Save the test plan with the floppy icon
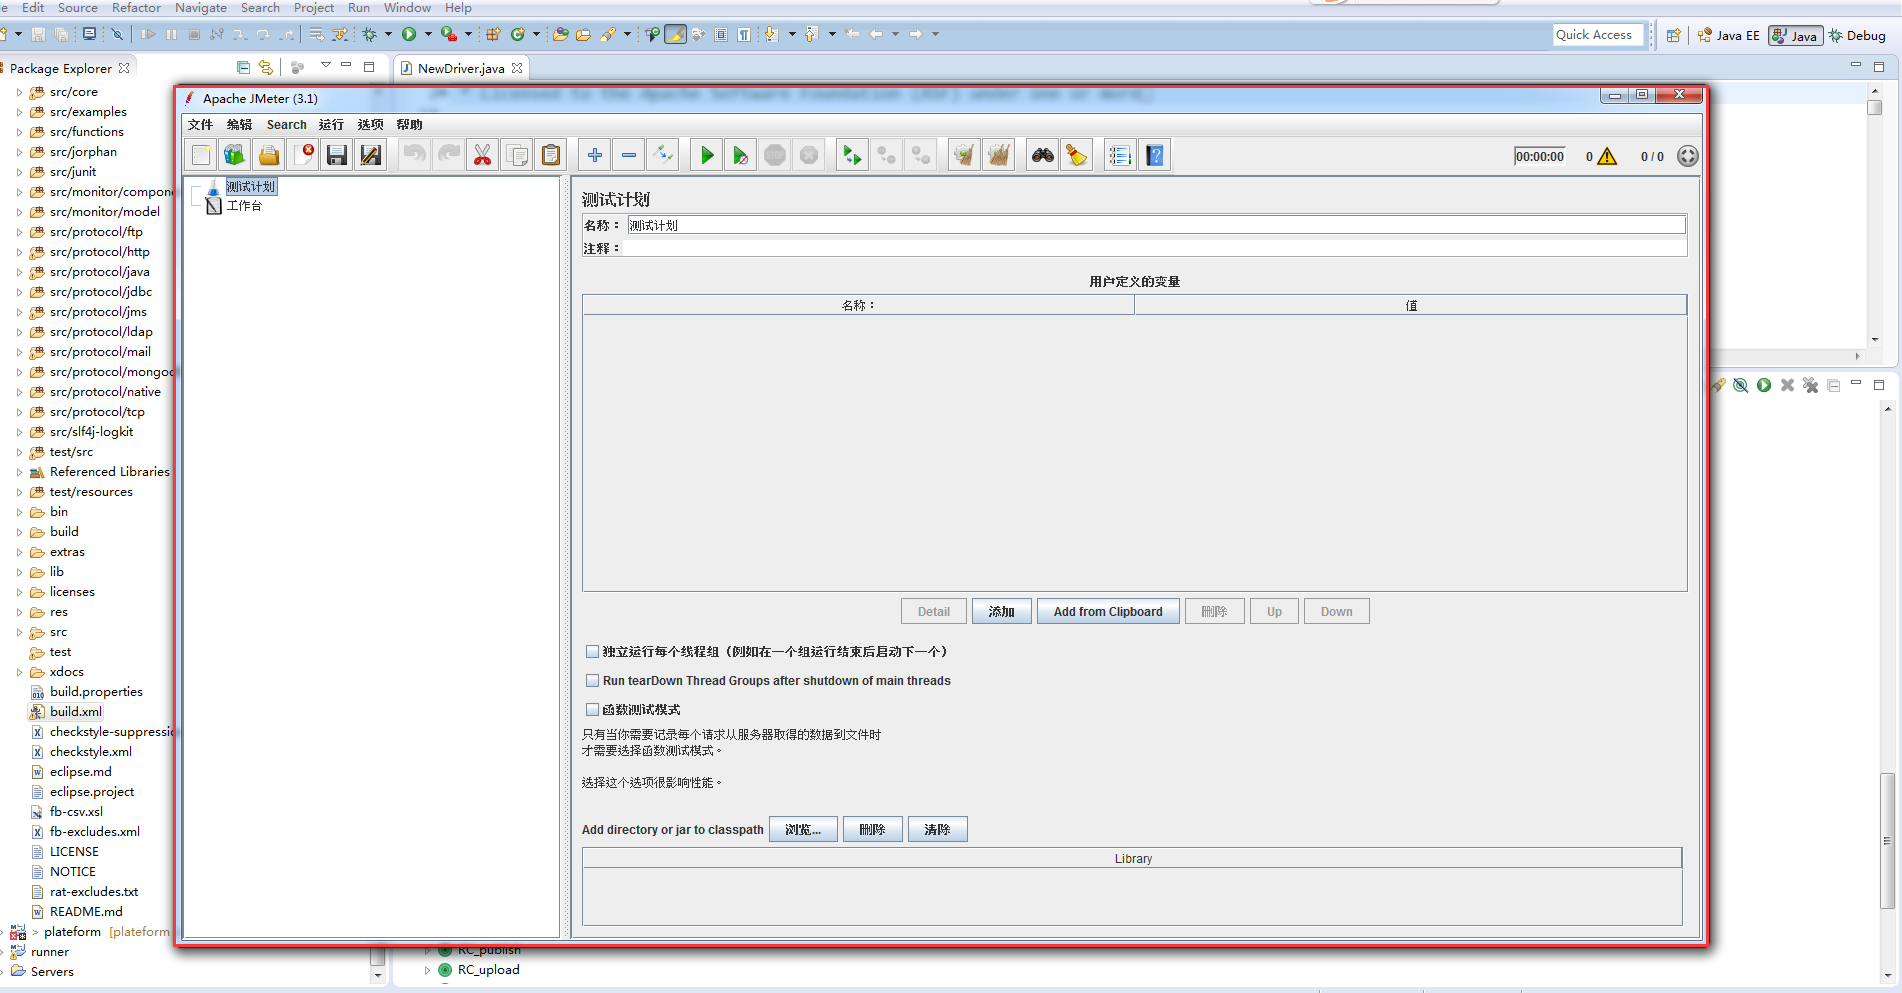 click(x=337, y=155)
